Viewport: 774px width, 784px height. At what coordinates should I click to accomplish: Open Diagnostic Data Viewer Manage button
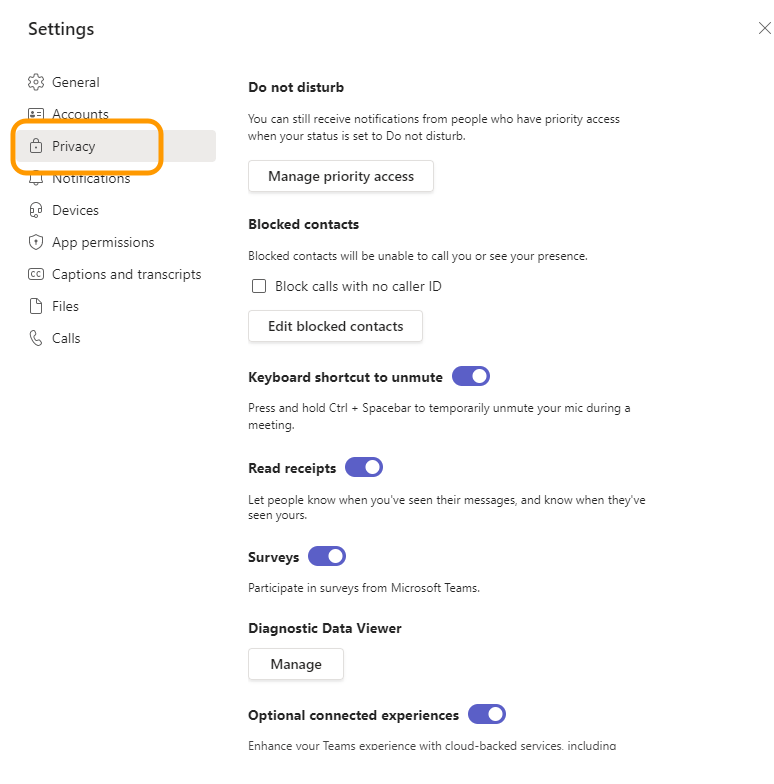[x=296, y=664]
